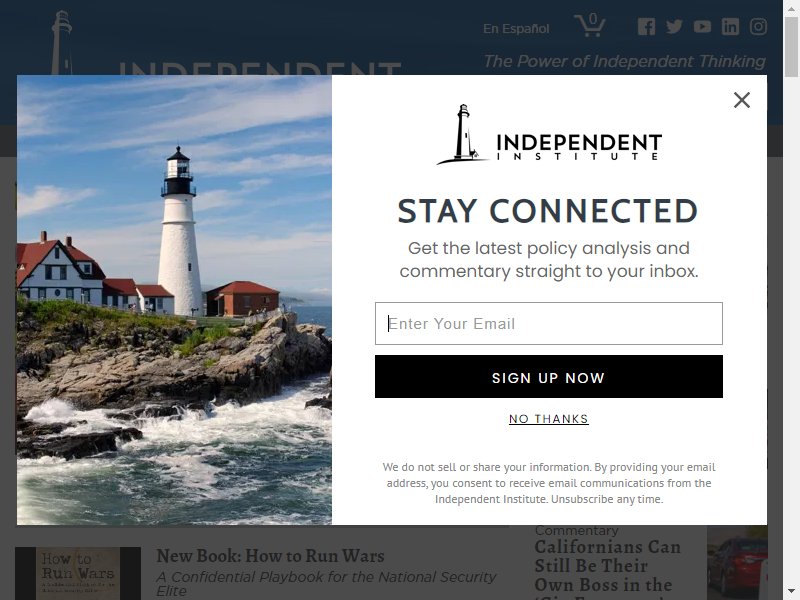Click the lighthouse photo in popup
The width and height of the screenshot is (800, 600).
(x=174, y=300)
